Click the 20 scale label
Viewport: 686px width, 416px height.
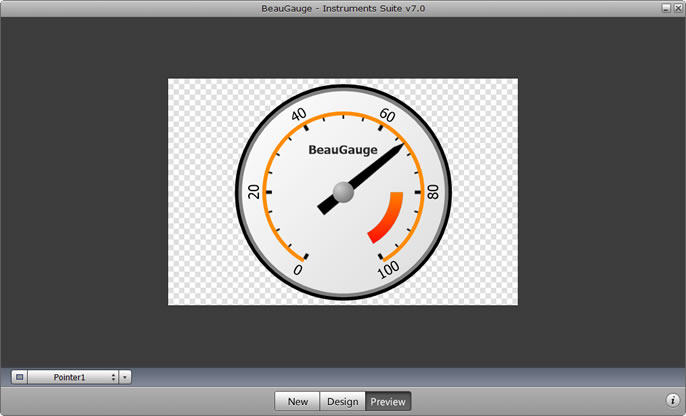[254, 192]
